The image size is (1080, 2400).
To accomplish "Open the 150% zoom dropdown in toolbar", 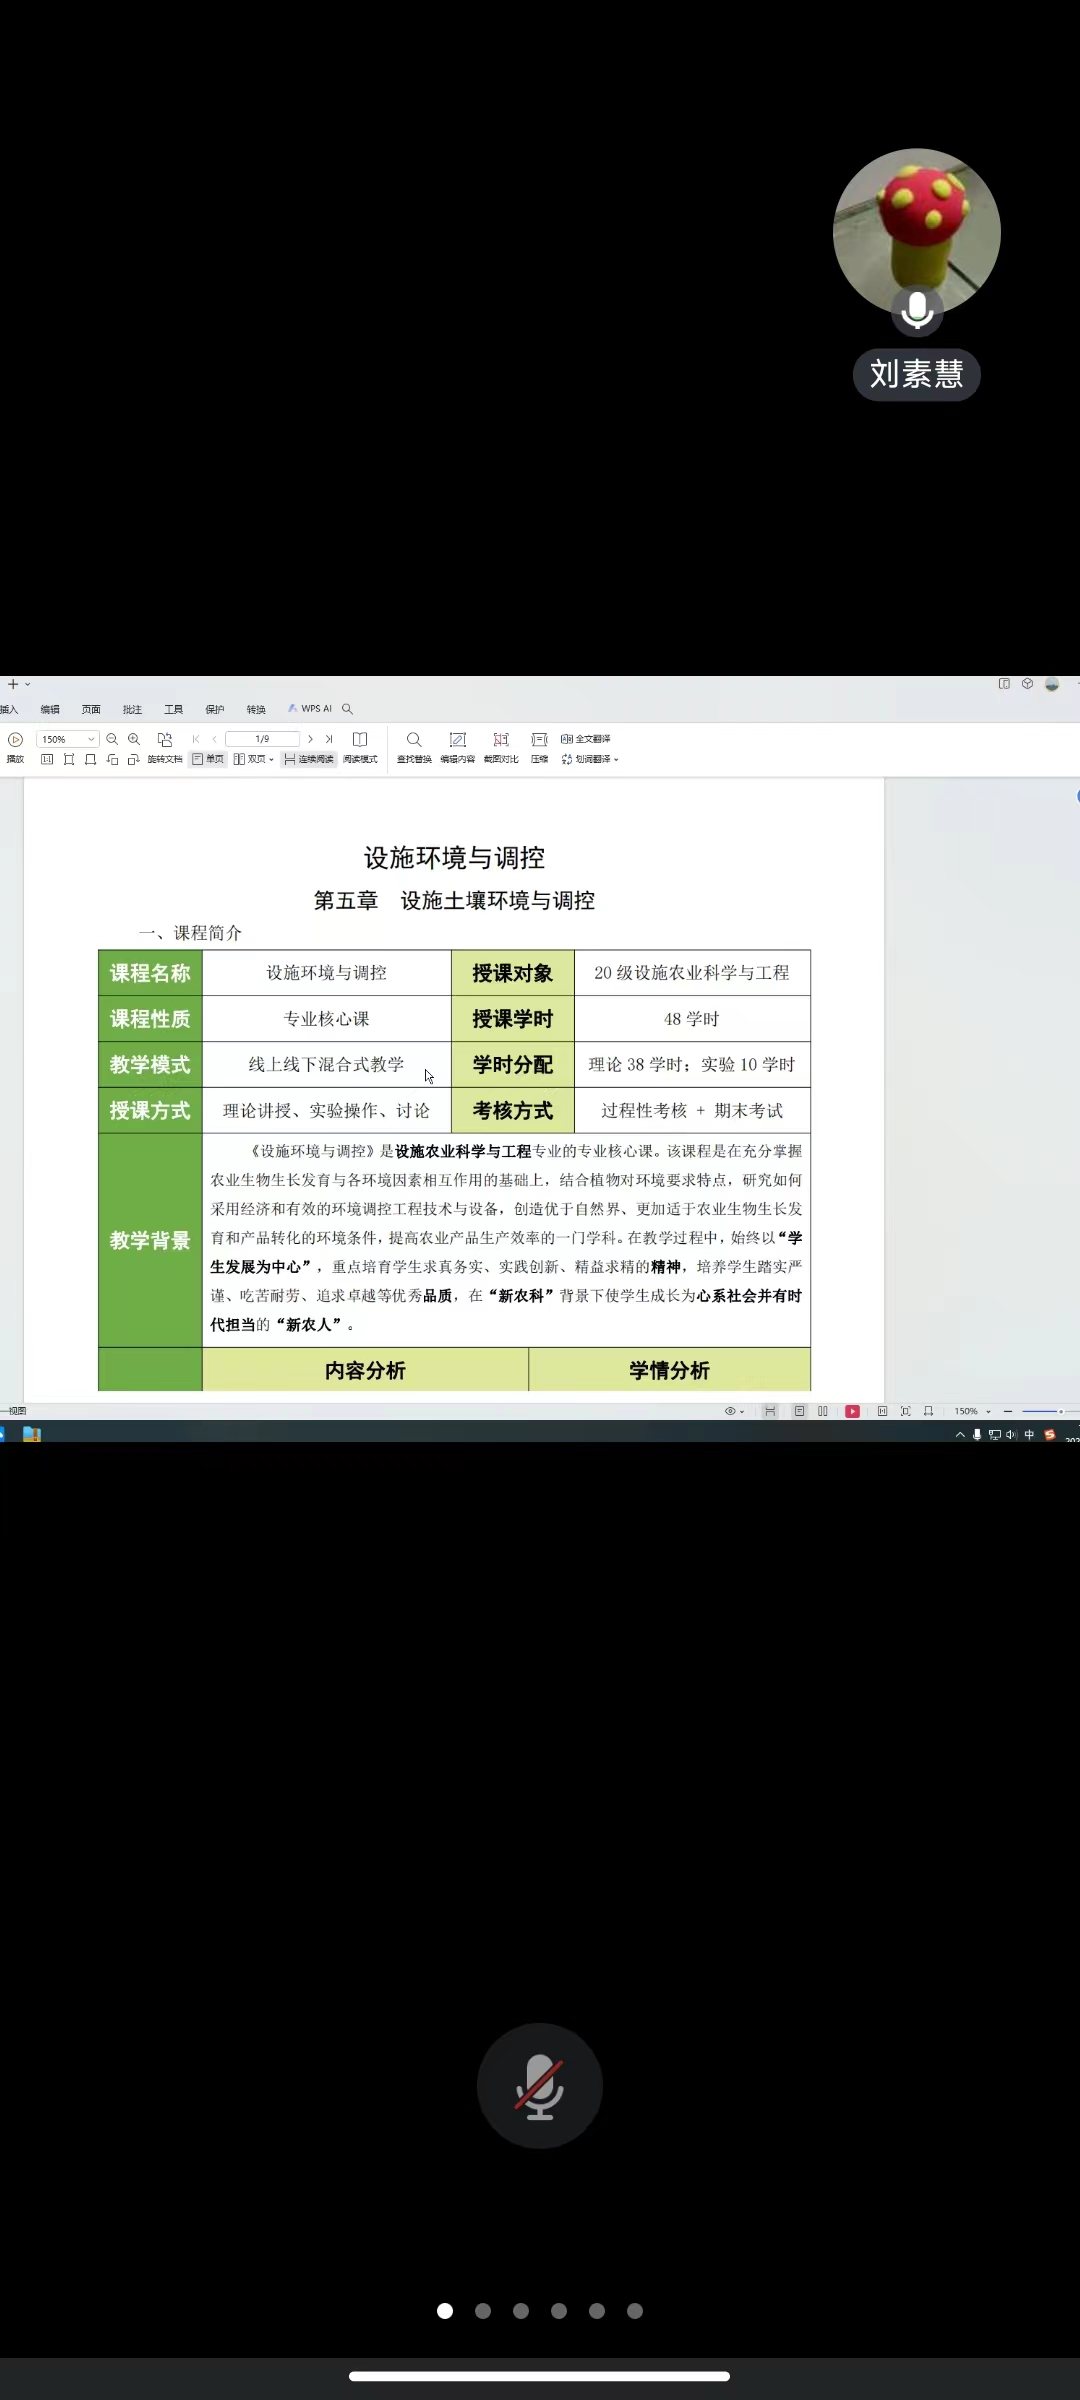I will (90, 739).
